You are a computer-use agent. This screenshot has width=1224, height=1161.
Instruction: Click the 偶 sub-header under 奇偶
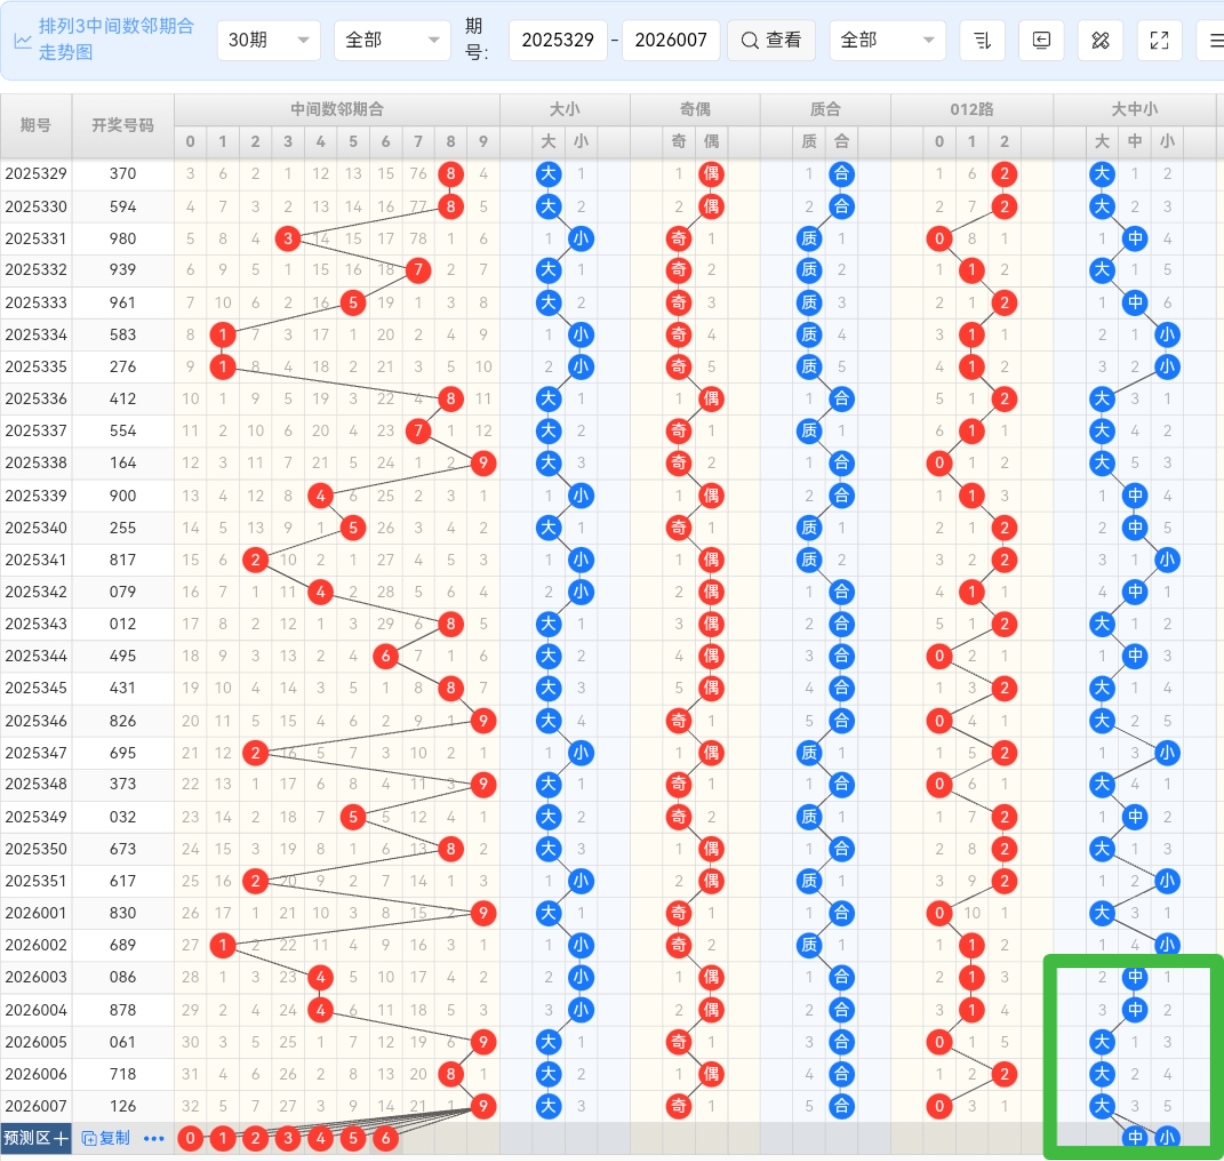tap(711, 141)
